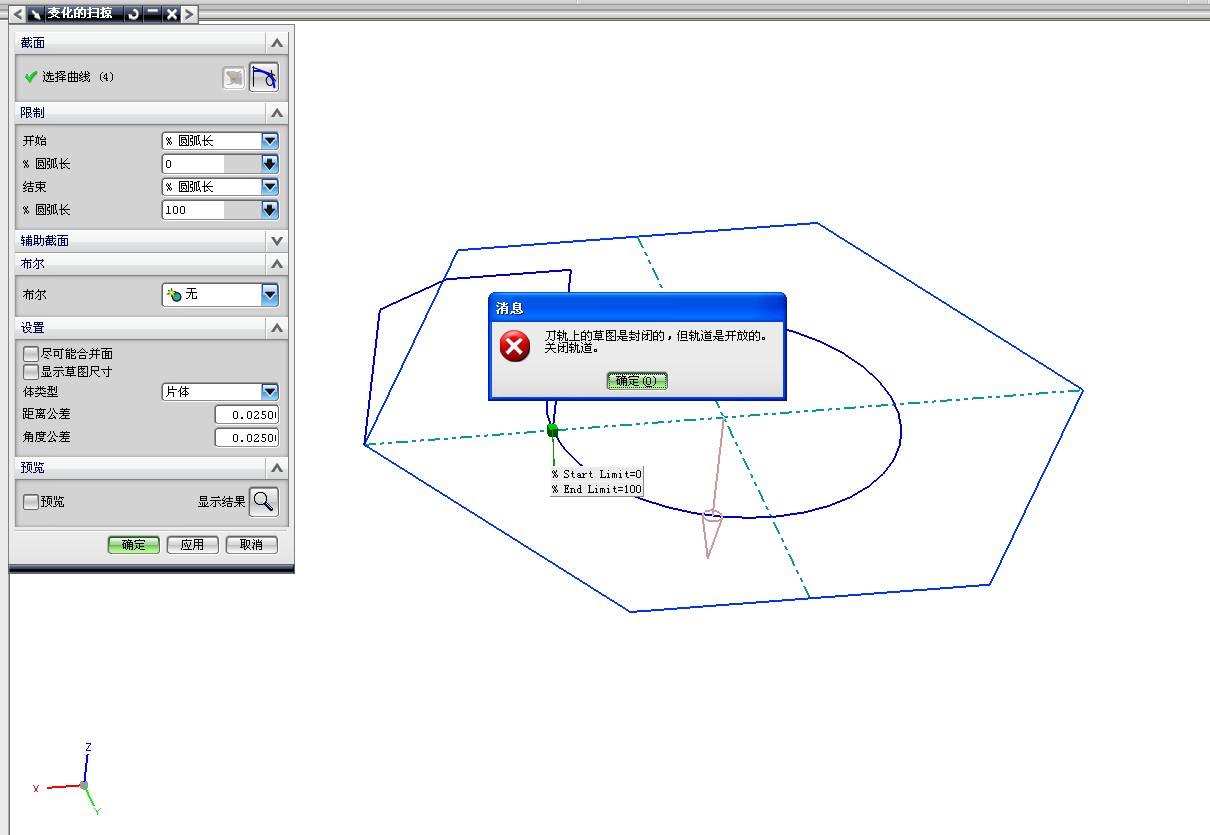The height and width of the screenshot is (835, 1210).
Task: Click the green 确定 button in sweep dialog
Action: click(x=134, y=545)
